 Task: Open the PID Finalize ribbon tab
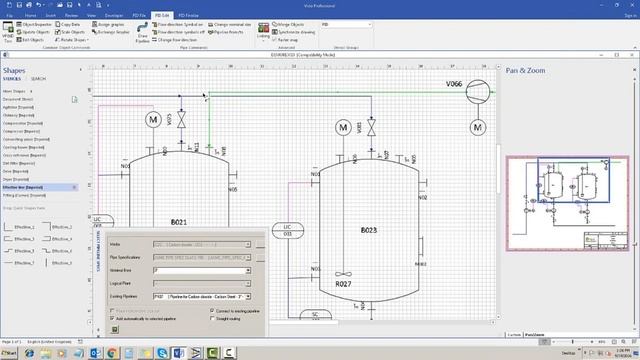pyautogui.click(x=188, y=16)
